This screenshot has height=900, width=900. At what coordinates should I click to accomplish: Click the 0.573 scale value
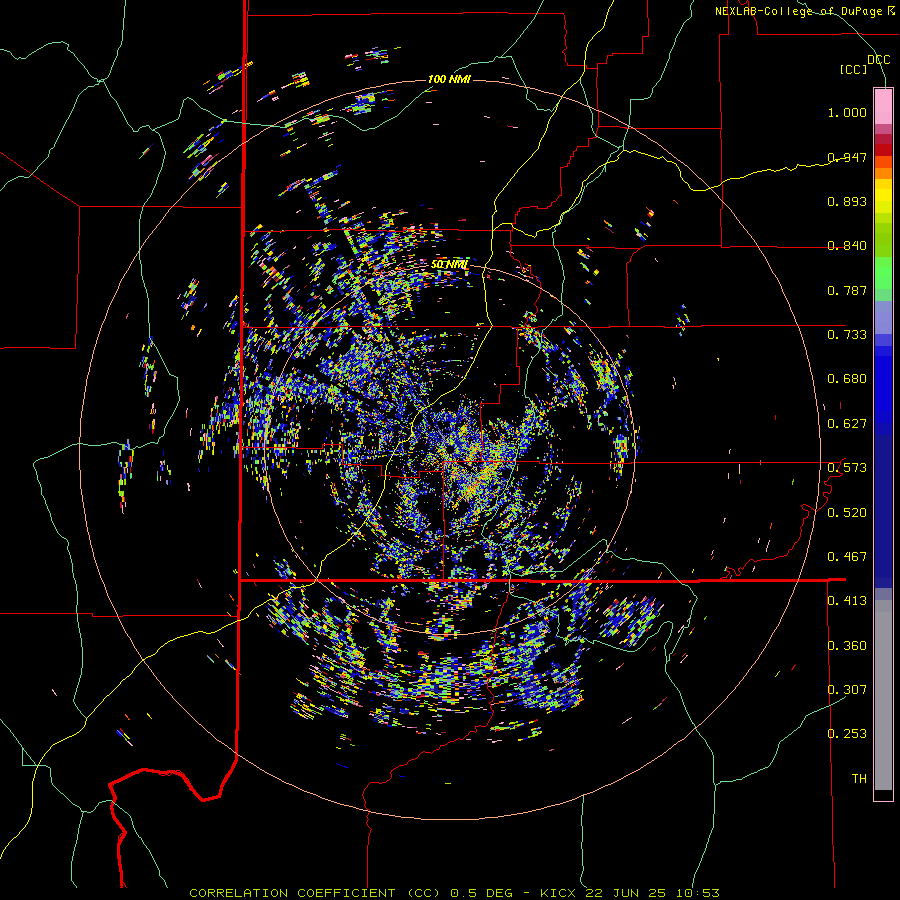tap(847, 468)
